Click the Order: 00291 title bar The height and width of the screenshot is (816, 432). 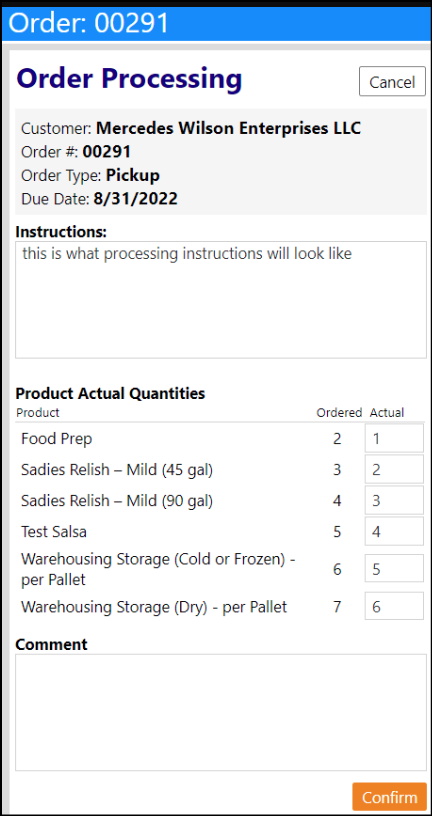(216, 22)
